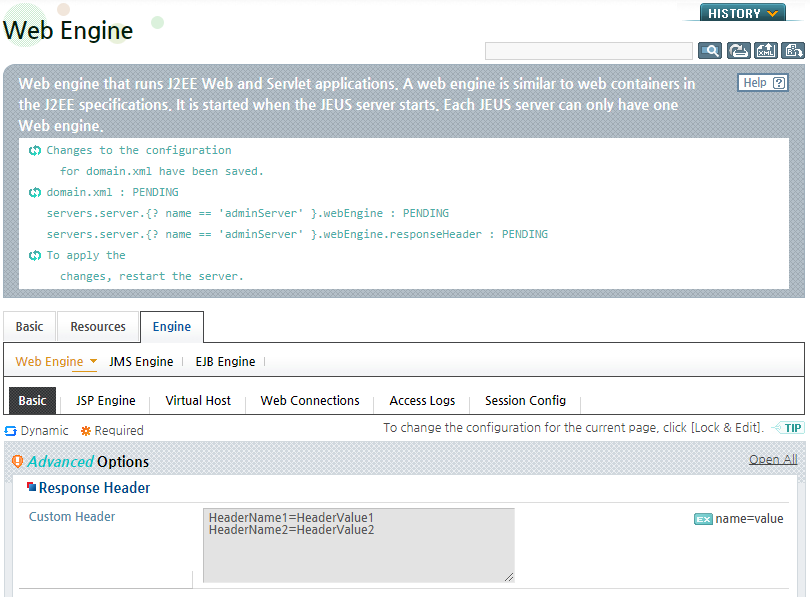
Task: Click the 'changes, restart the server.' text
Action: click(x=151, y=276)
